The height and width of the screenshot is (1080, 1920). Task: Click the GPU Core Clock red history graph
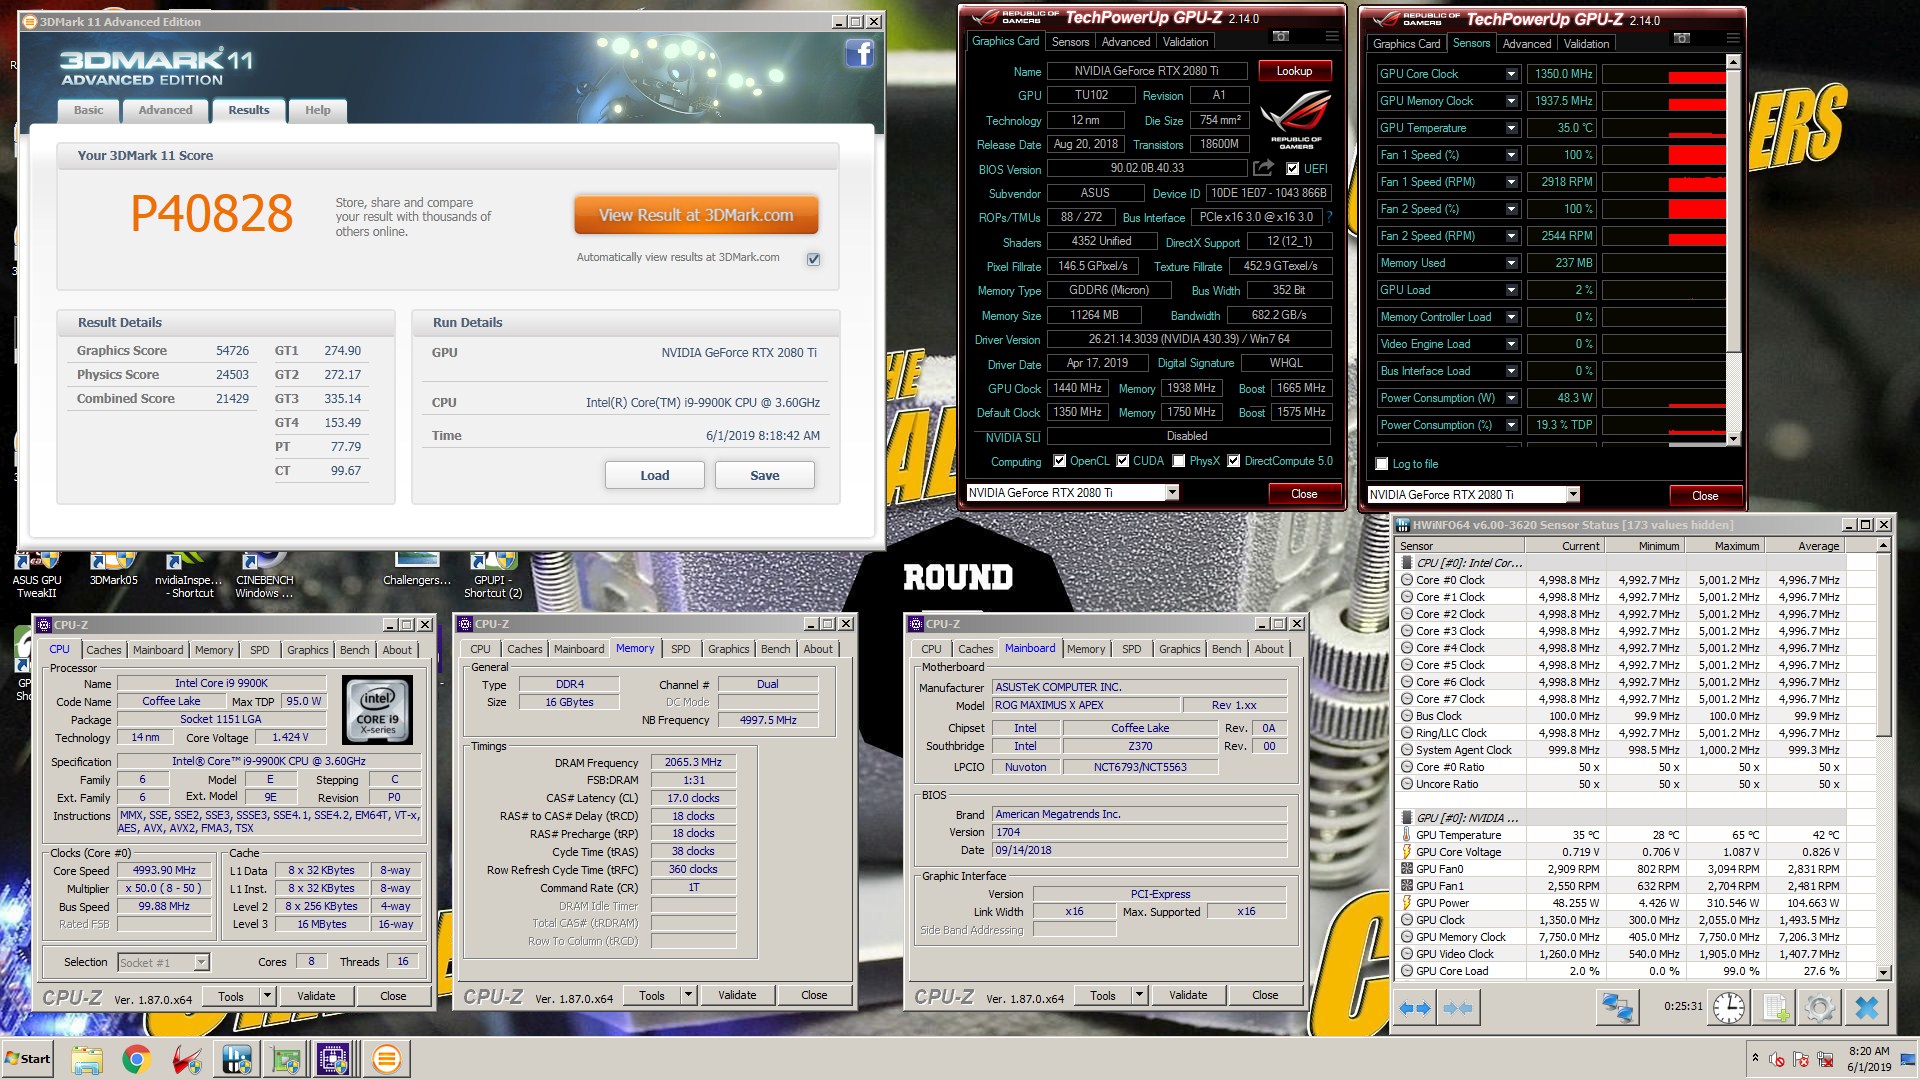[1663, 74]
